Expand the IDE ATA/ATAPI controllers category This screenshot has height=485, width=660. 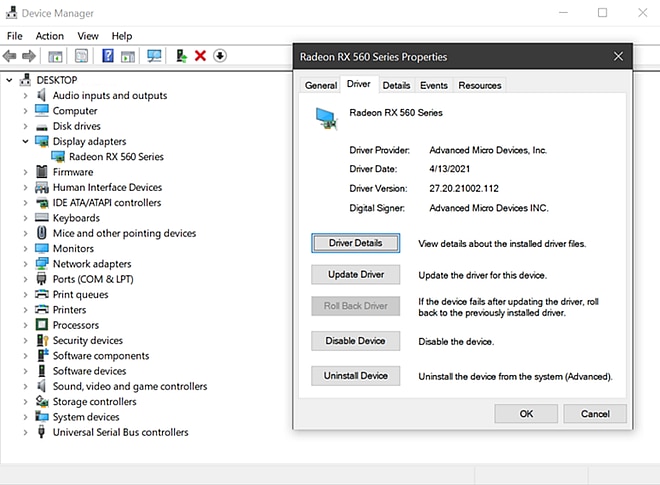pyautogui.click(x=25, y=203)
